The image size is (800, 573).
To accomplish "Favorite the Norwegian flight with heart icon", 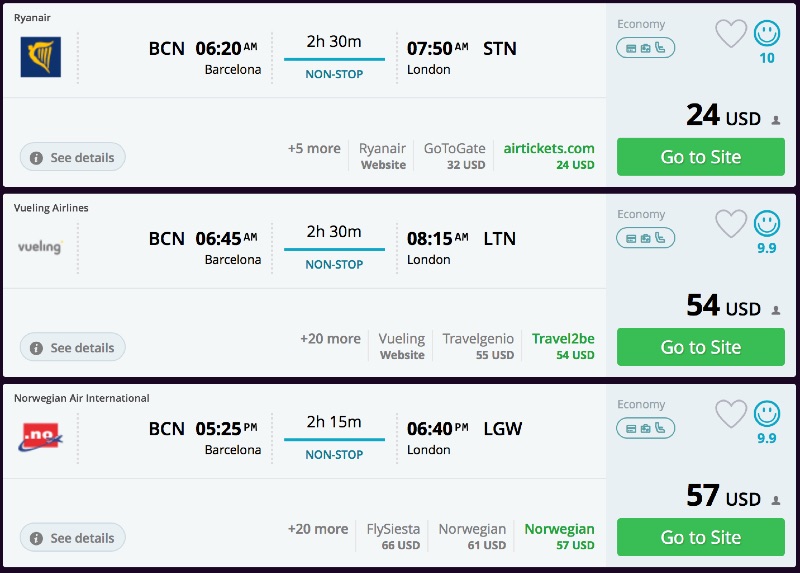I will tap(731, 414).
